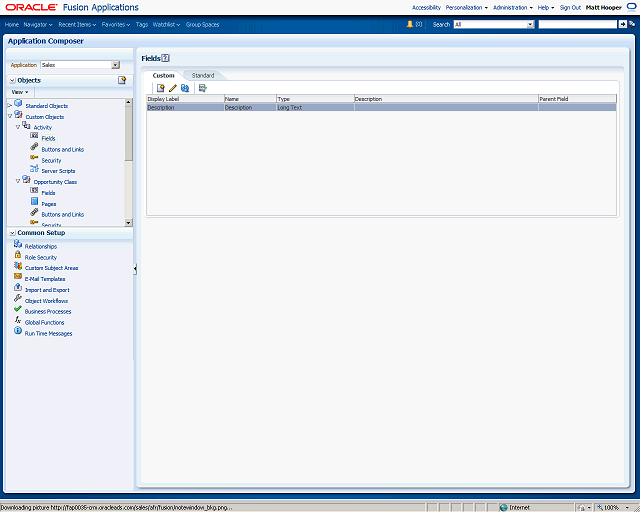Click inside the top search text field
Image resolution: width=640 pixels, height=512 pixels.
(578, 24)
